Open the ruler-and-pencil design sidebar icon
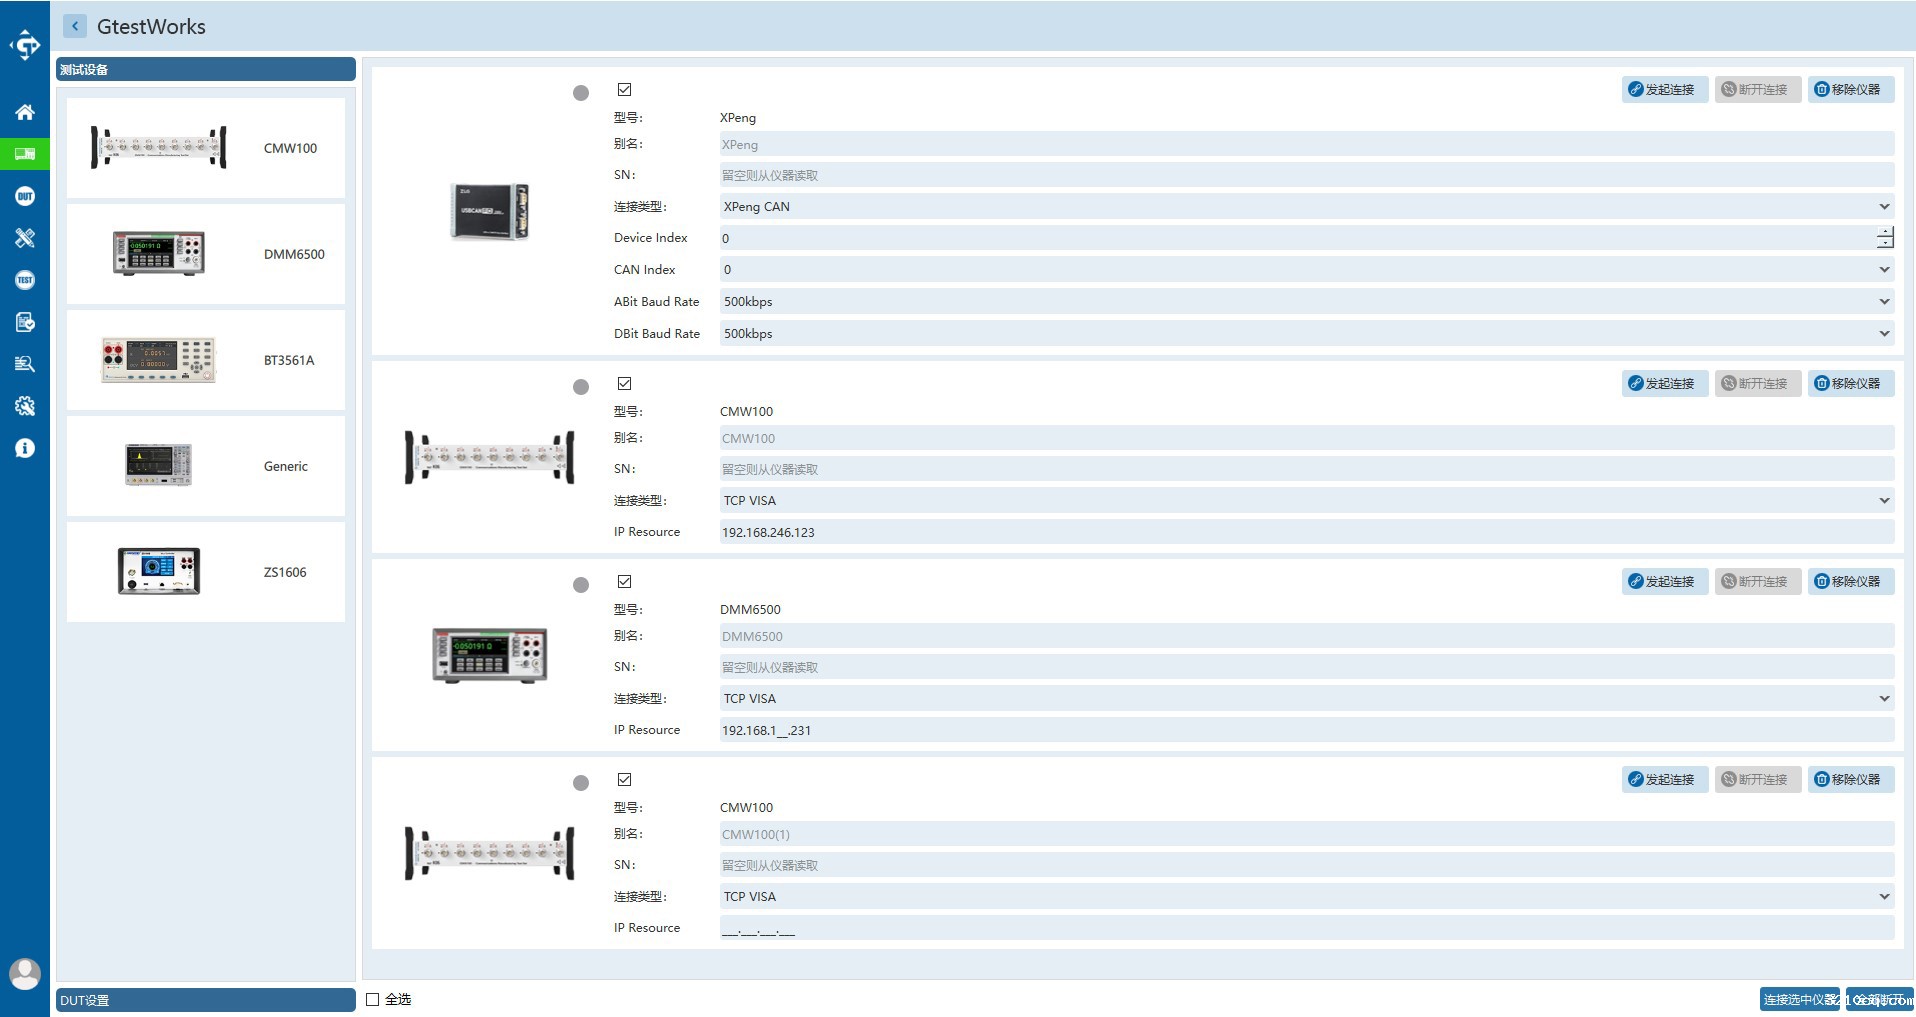The width and height of the screenshot is (1916, 1017). [x=25, y=238]
